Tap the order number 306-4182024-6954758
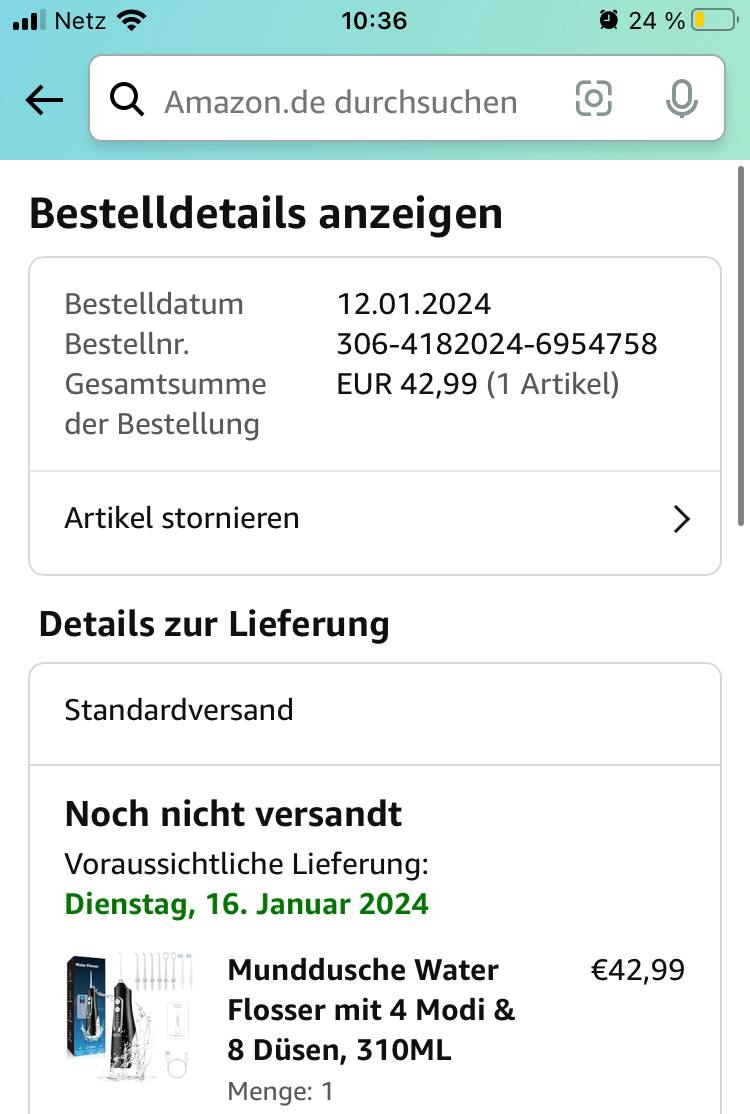750x1114 pixels. click(496, 344)
